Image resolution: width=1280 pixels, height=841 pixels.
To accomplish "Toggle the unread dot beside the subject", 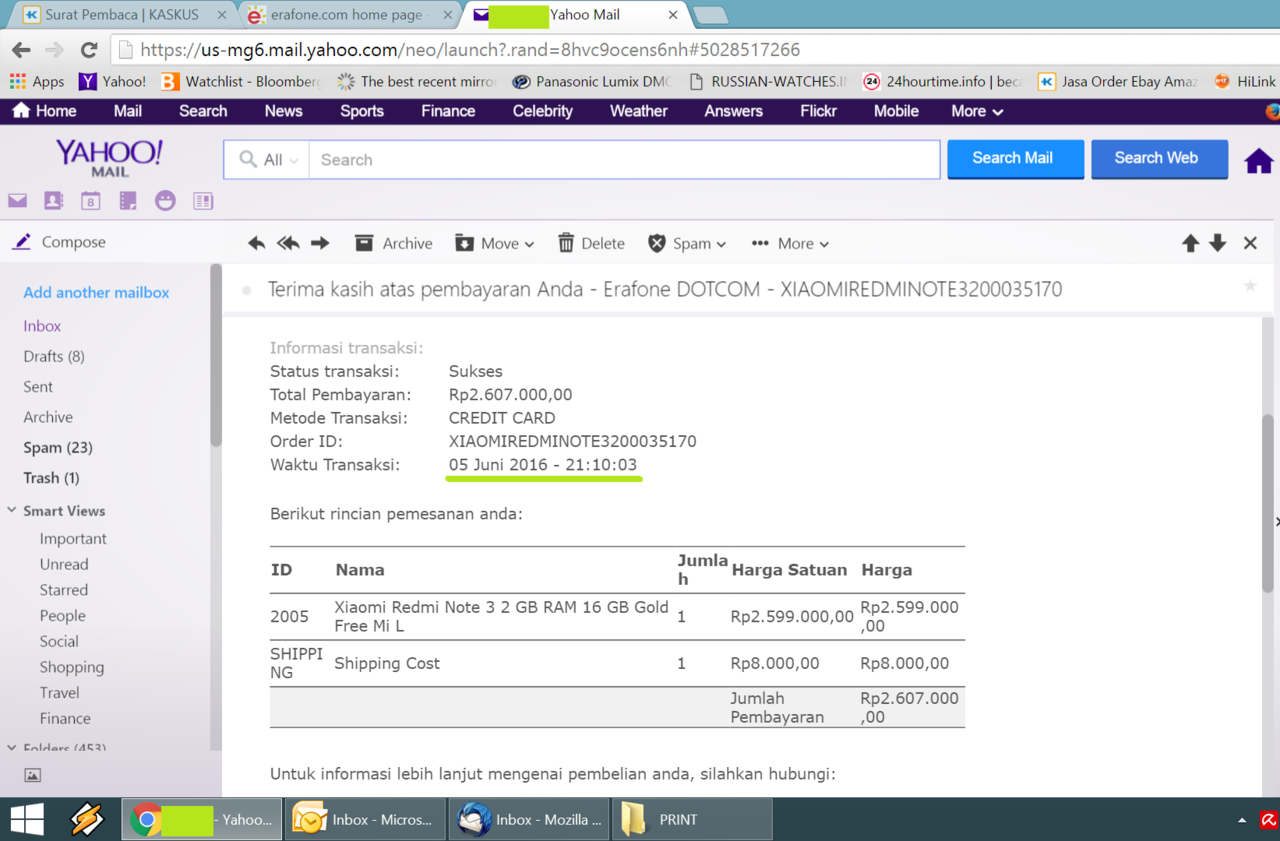I will [x=246, y=290].
